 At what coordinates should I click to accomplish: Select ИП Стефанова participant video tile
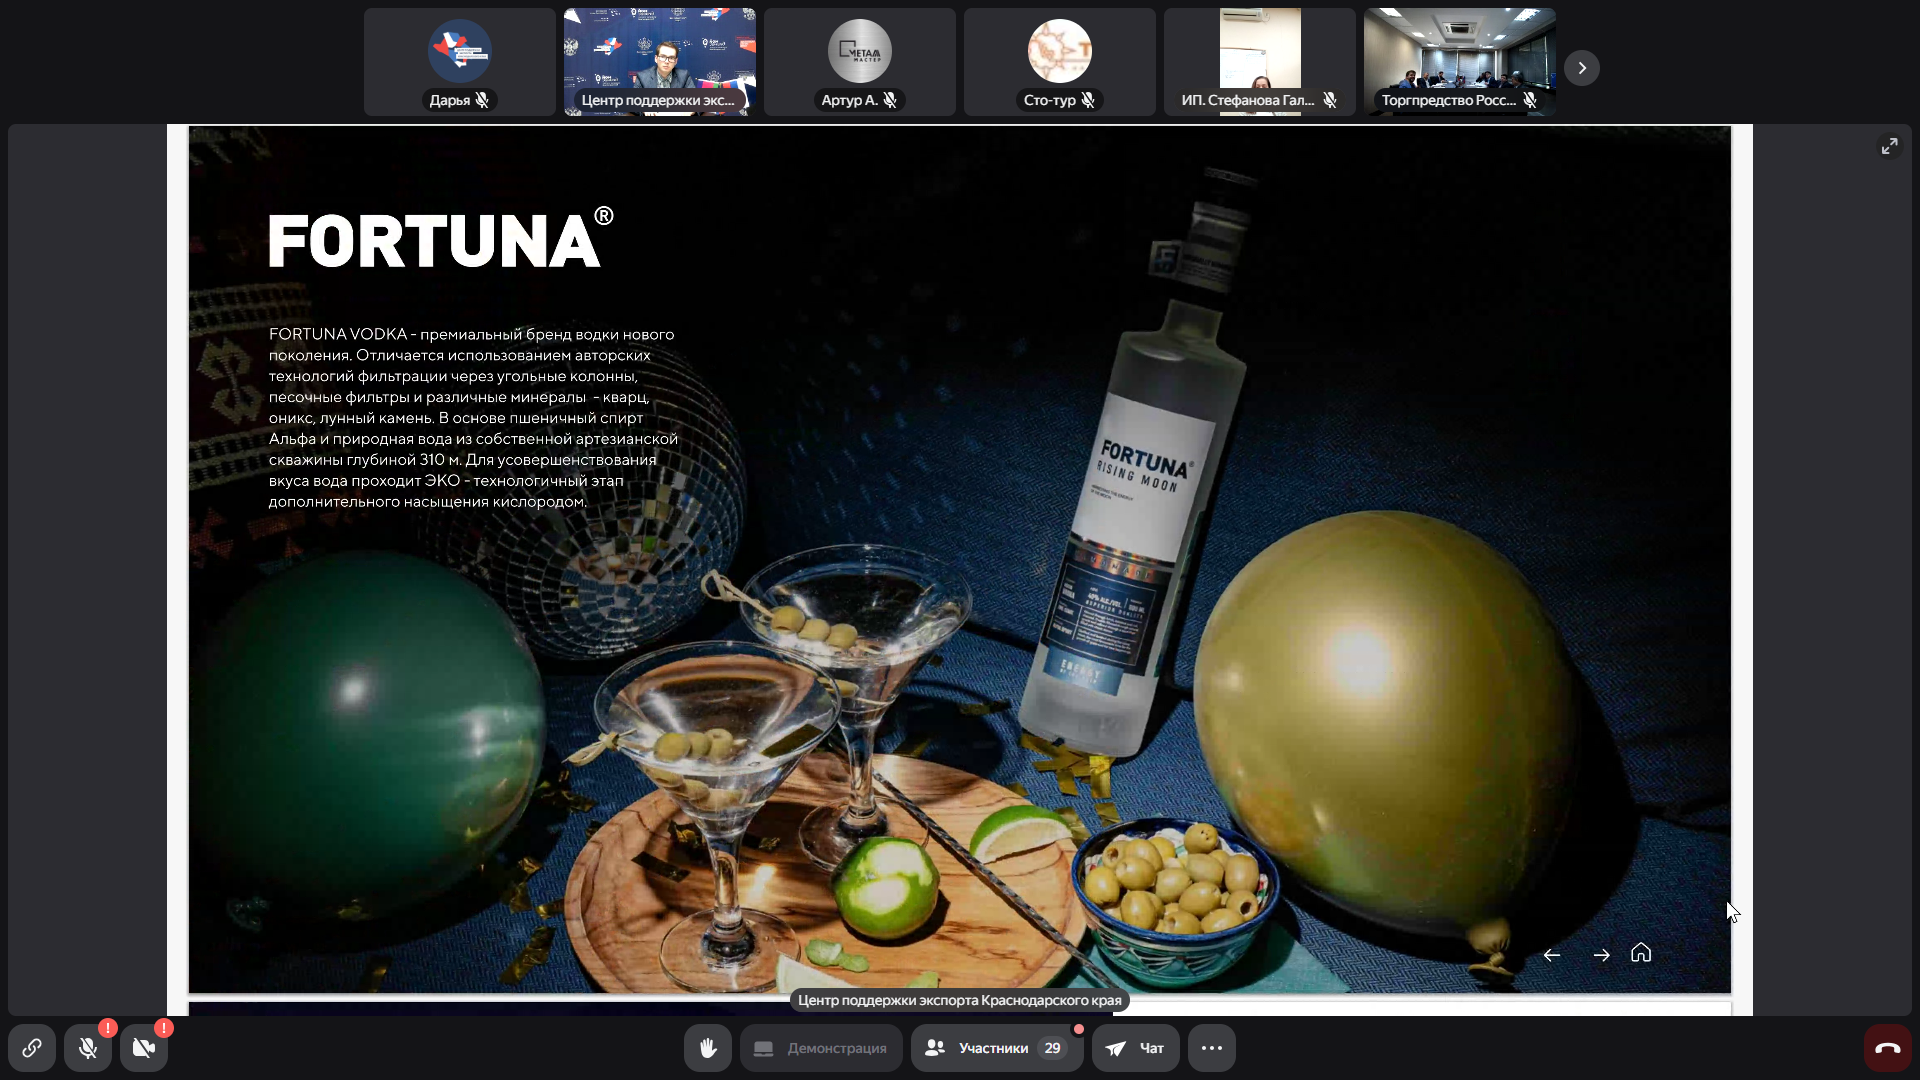[1260, 62]
